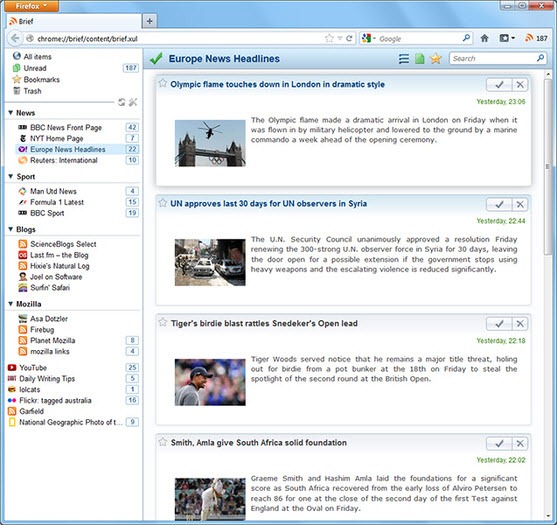Switch to headlines-only view
Viewport: 557px width, 525px height.
pyautogui.click(x=404, y=59)
